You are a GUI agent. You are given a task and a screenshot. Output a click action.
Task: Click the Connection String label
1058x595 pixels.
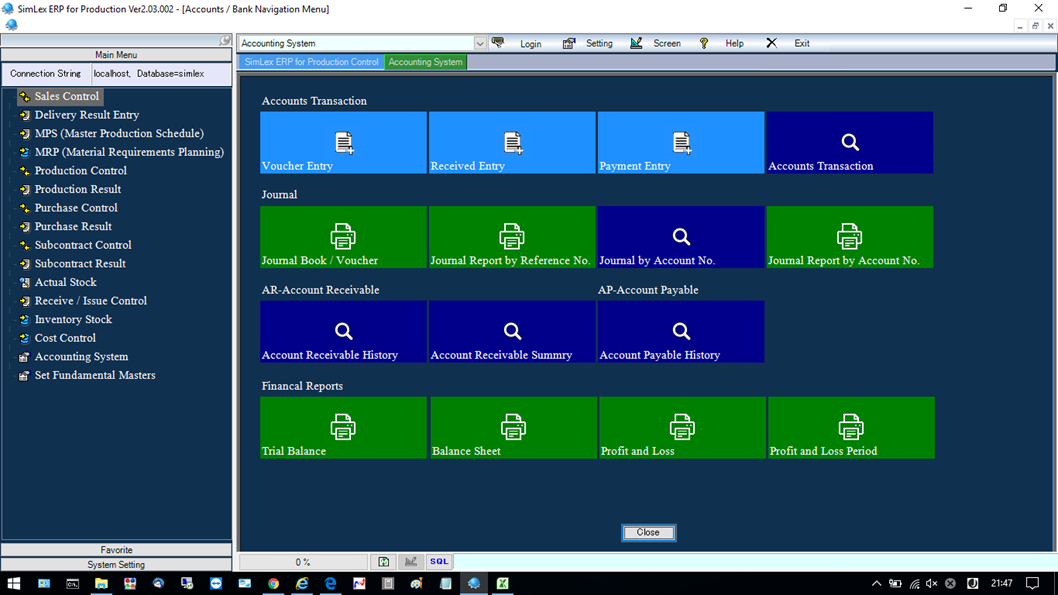tap(45, 74)
